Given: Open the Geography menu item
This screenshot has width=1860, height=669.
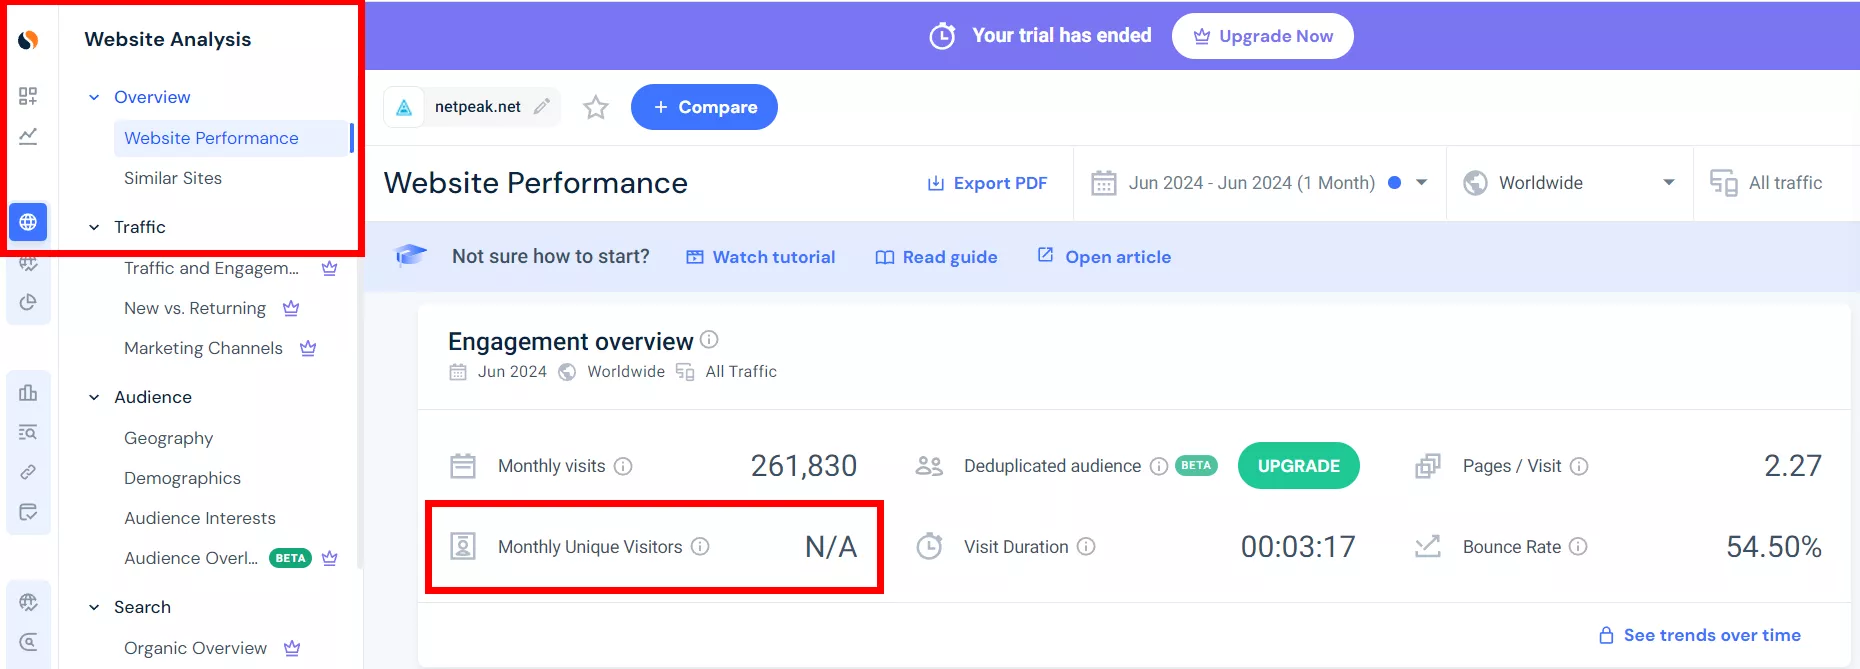Looking at the screenshot, I should click(x=168, y=438).
